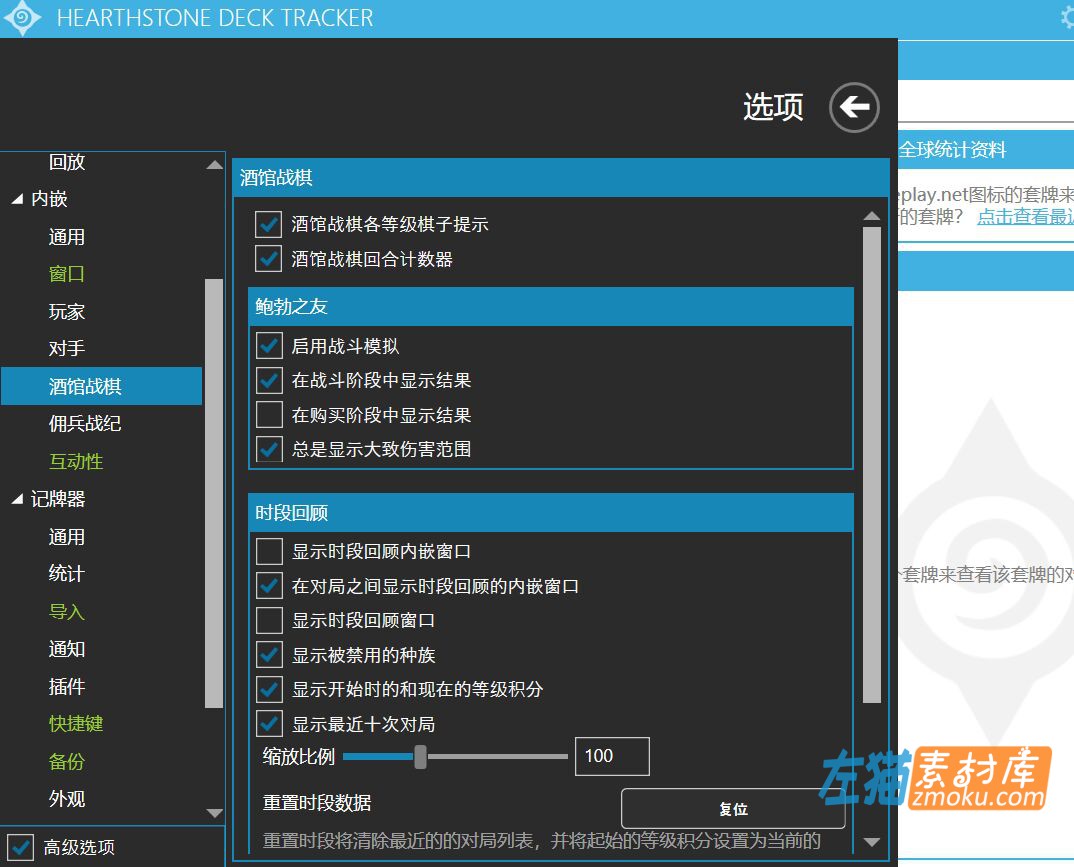Enable 在购买阶段中显示结果 option
Screen dimensions: 1074x867
(x=267, y=415)
